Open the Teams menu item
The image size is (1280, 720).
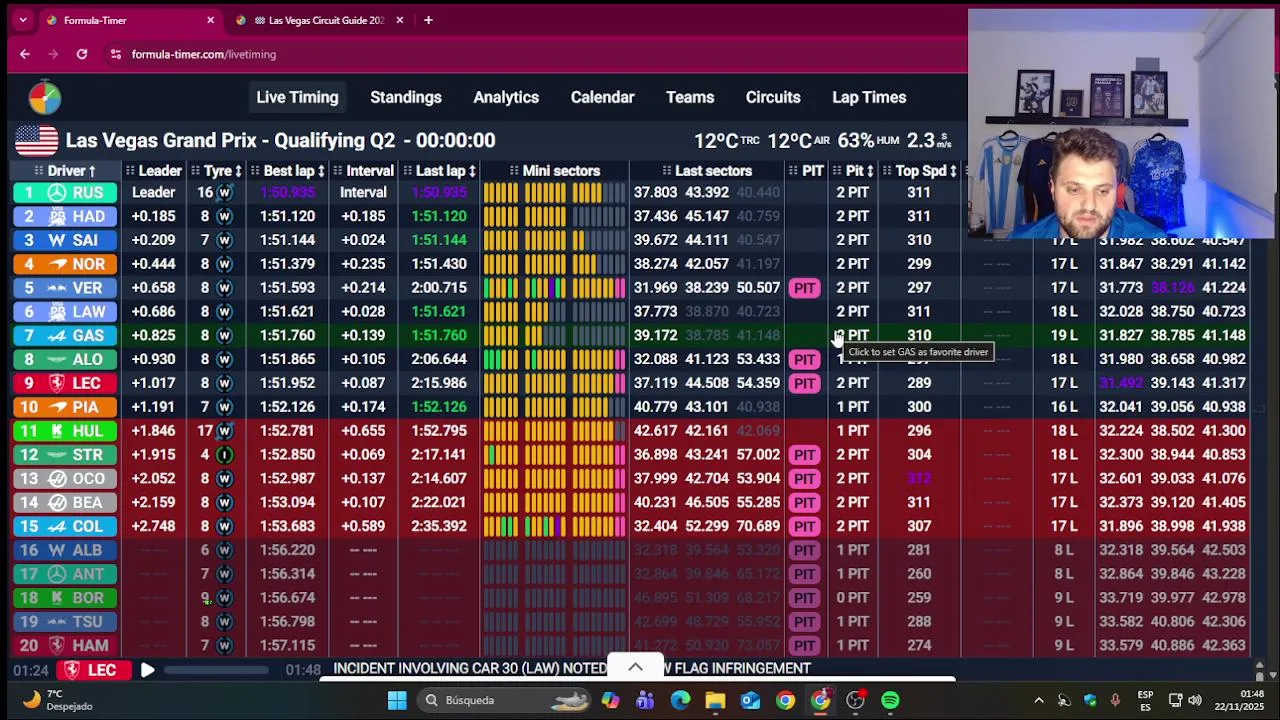pos(690,97)
